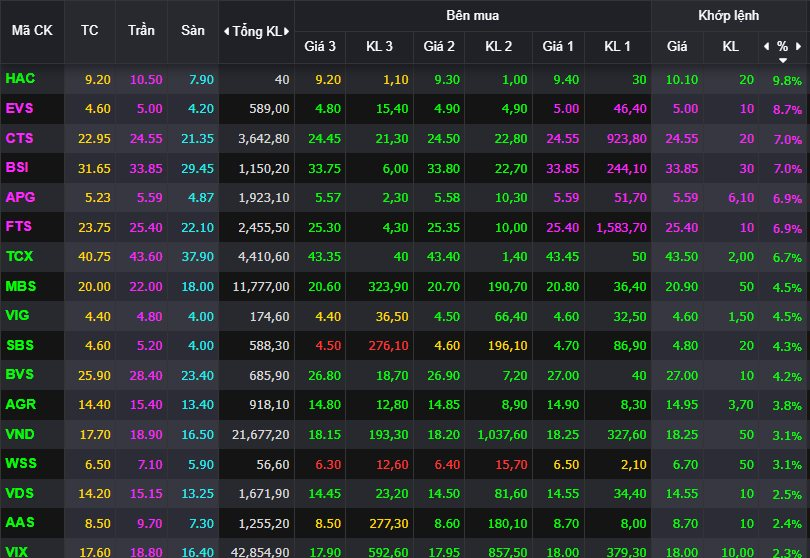Select HAC percent change 9.8%
The image size is (810, 558).
click(787, 81)
